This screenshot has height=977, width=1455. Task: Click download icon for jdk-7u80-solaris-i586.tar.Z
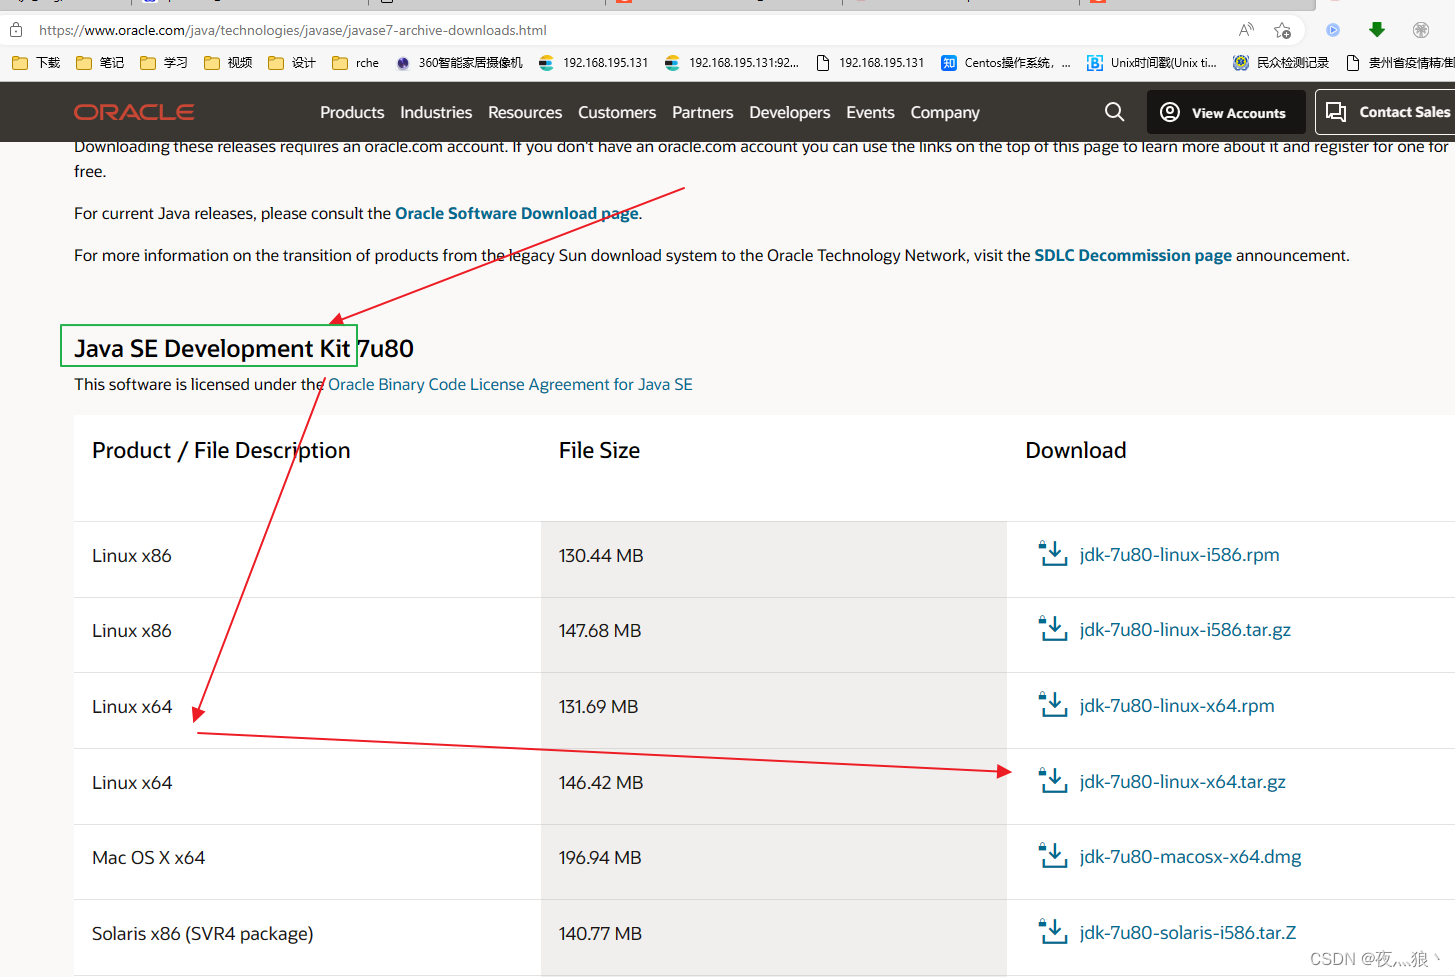tap(1053, 931)
